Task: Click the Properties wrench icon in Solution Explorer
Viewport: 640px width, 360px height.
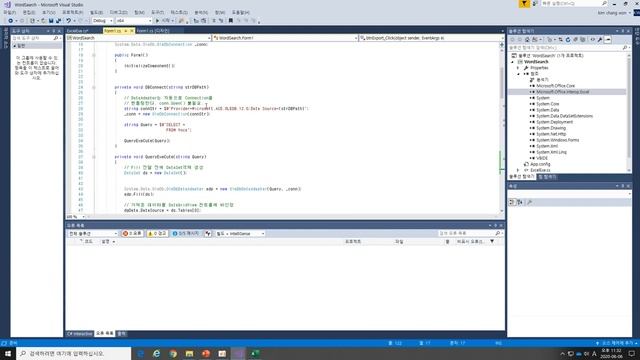Action: click(600, 40)
